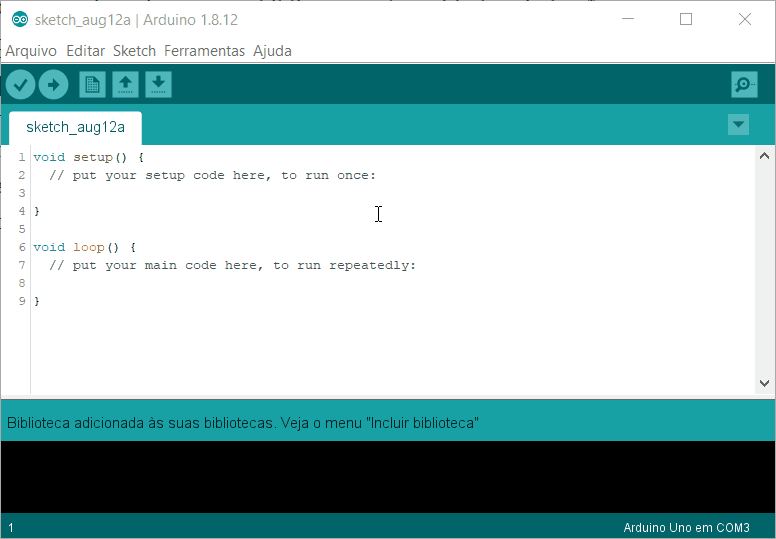This screenshot has width=776, height=539.
Task: Click the Upload arrow button
Action: [53, 85]
